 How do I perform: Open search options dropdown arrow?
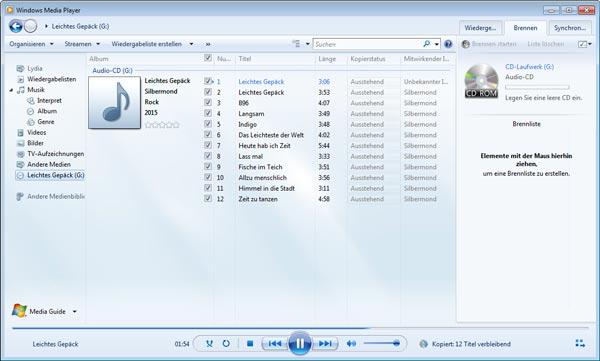[x=437, y=44]
